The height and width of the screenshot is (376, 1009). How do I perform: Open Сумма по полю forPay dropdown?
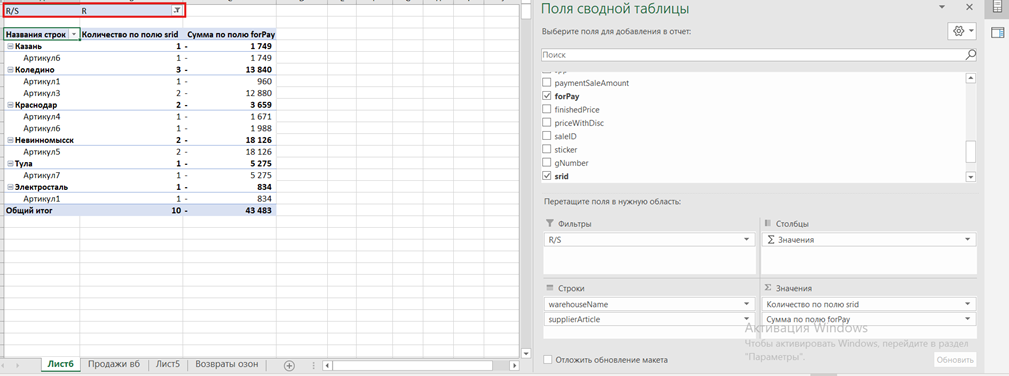(x=968, y=319)
